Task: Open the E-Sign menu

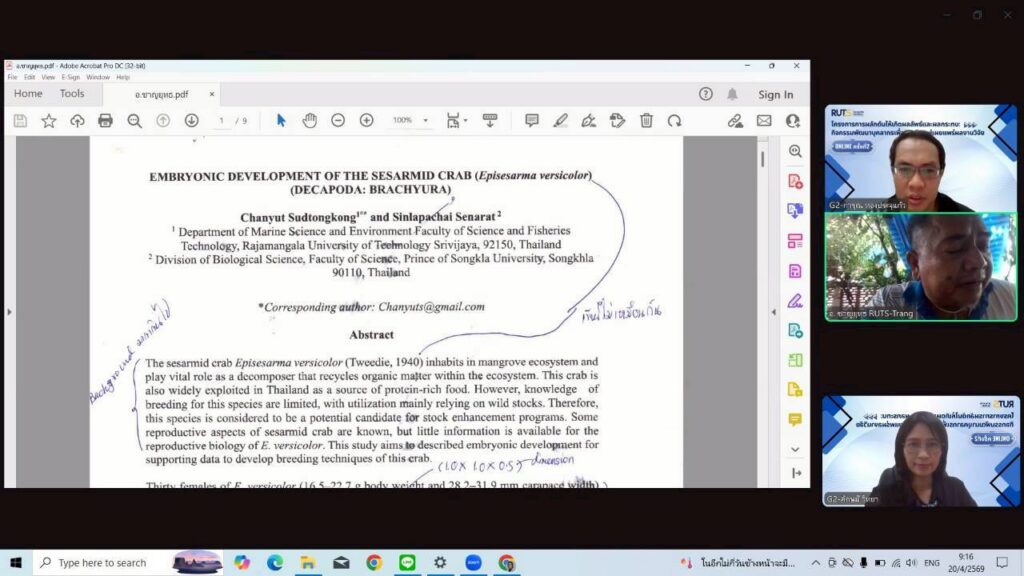Action: pos(70,77)
